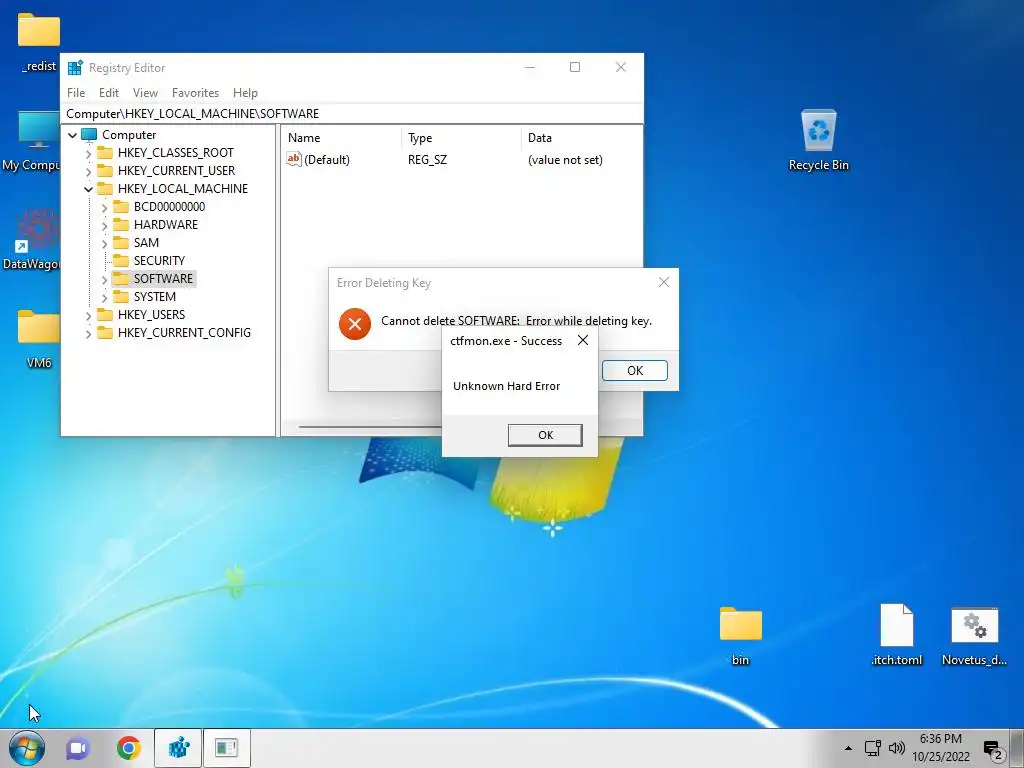Viewport: 1024px width, 768px height.
Task: Click the horizontal scrollbar in values pane
Action: (370, 427)
